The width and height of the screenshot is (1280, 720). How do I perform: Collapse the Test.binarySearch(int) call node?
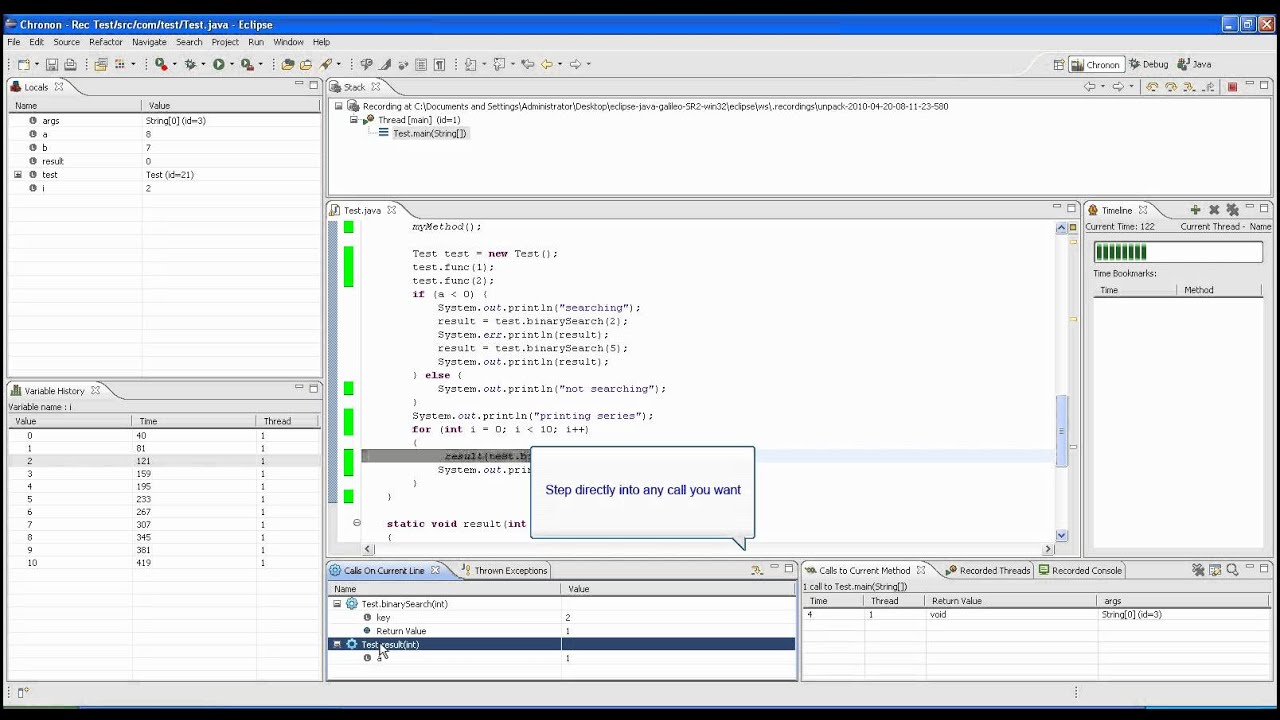coord(337,604)
